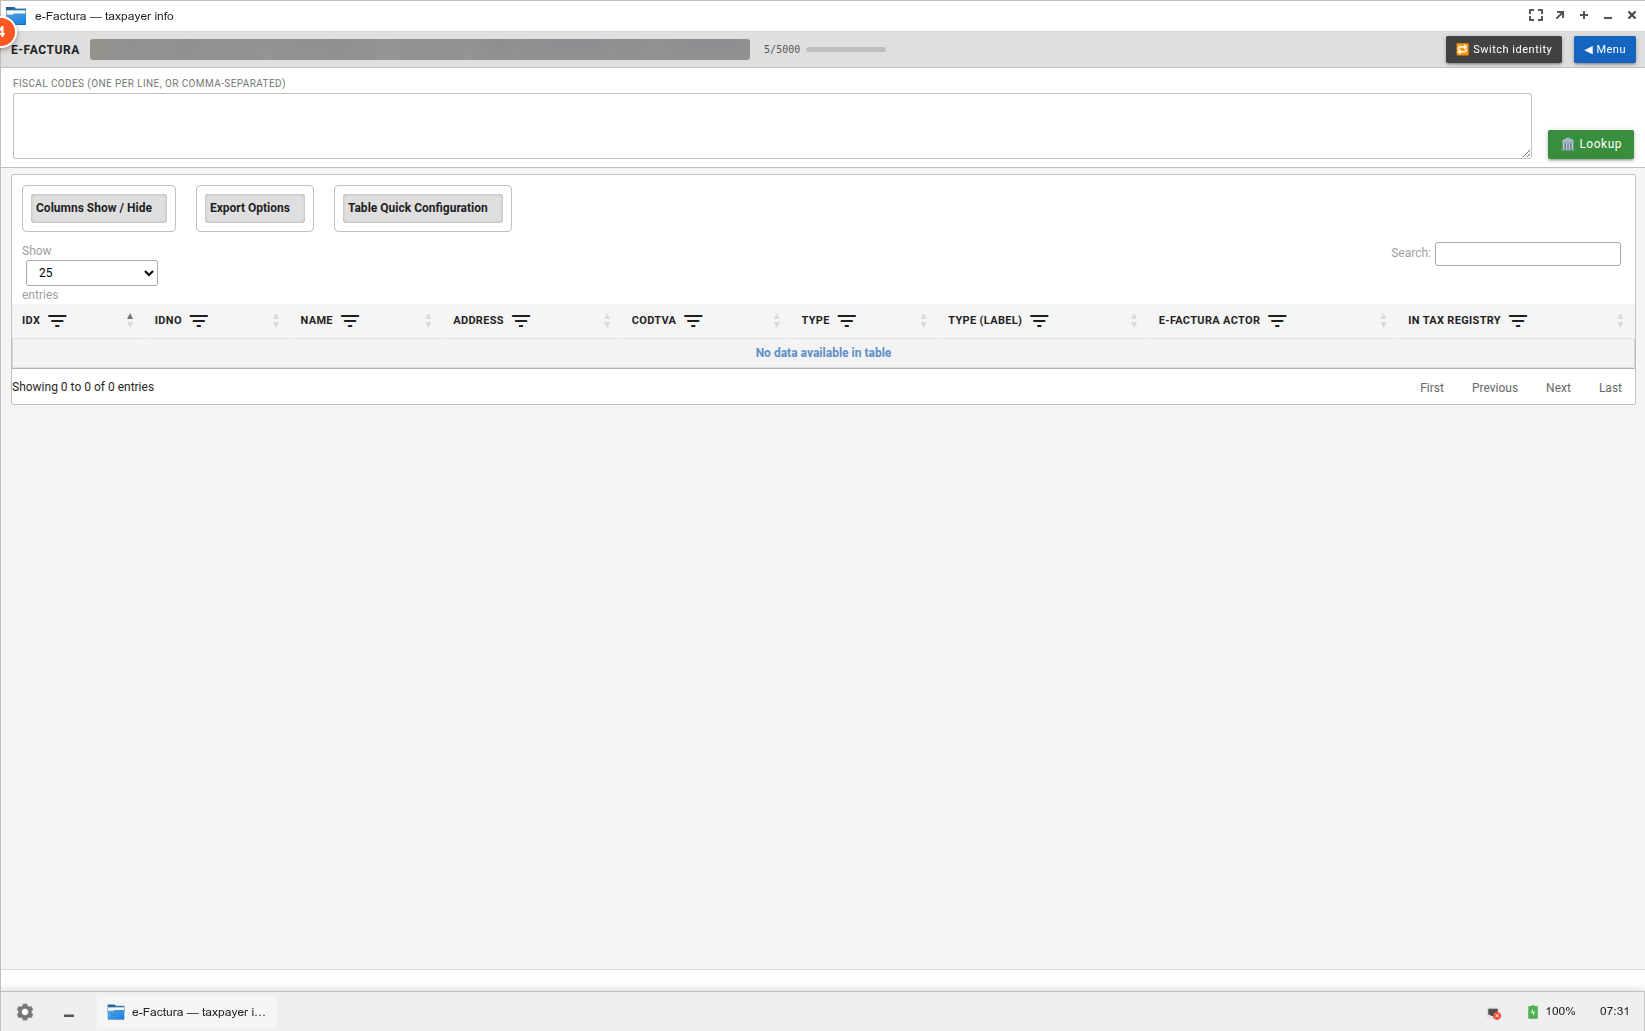Sort by IDNO using sort arrows
The height and width of the screenshot is (1031, 1645).
pos(276,320)
